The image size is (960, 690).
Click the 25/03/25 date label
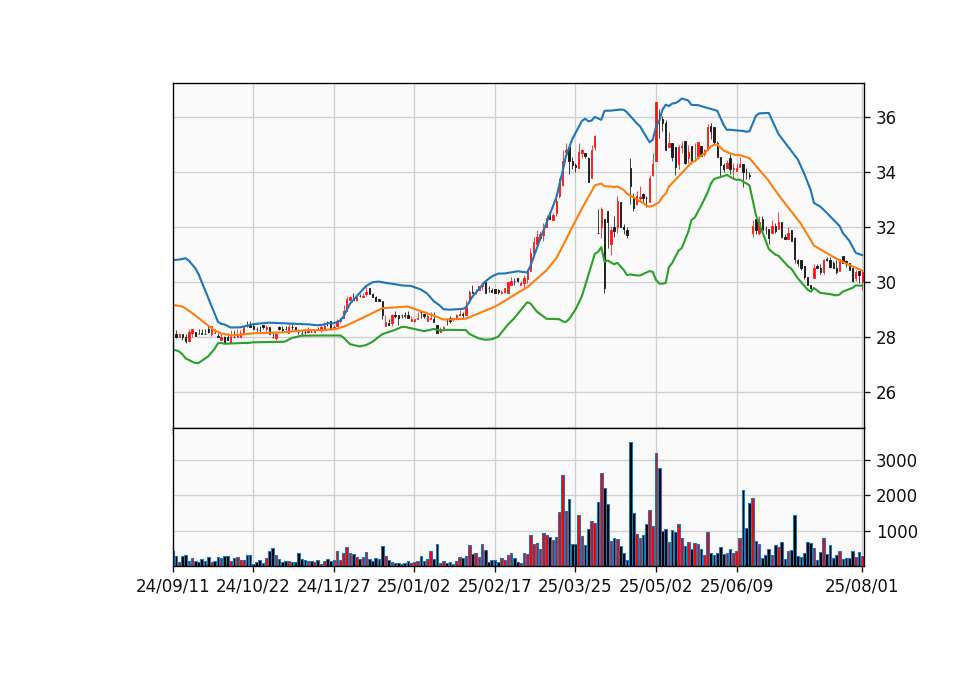coord(575,587)
